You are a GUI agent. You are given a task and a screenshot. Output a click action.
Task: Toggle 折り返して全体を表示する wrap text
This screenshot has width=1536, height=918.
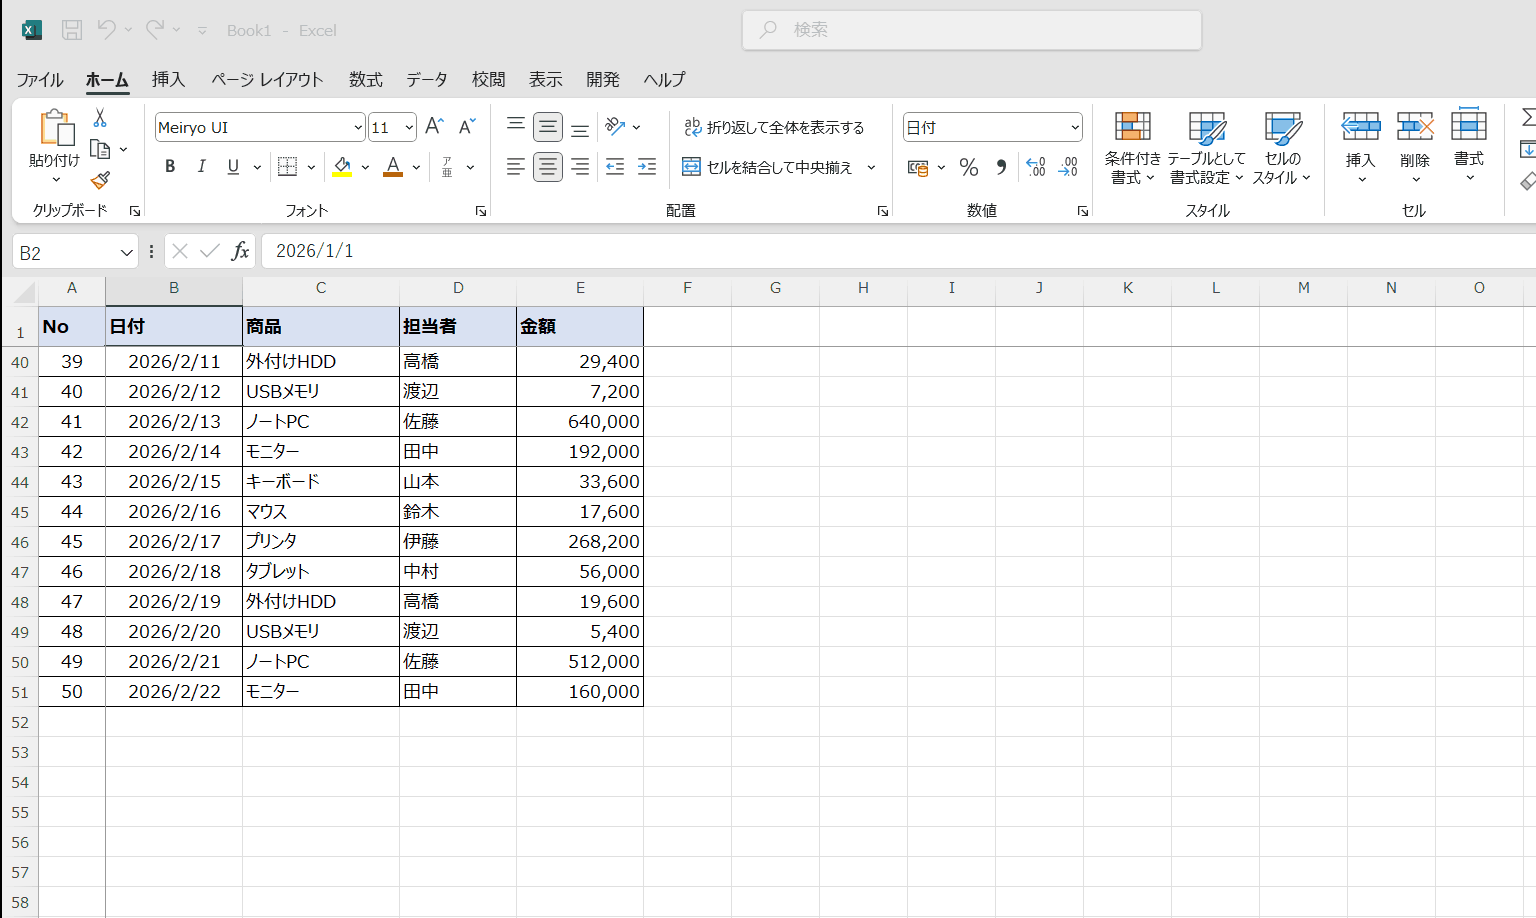point(774,127)
